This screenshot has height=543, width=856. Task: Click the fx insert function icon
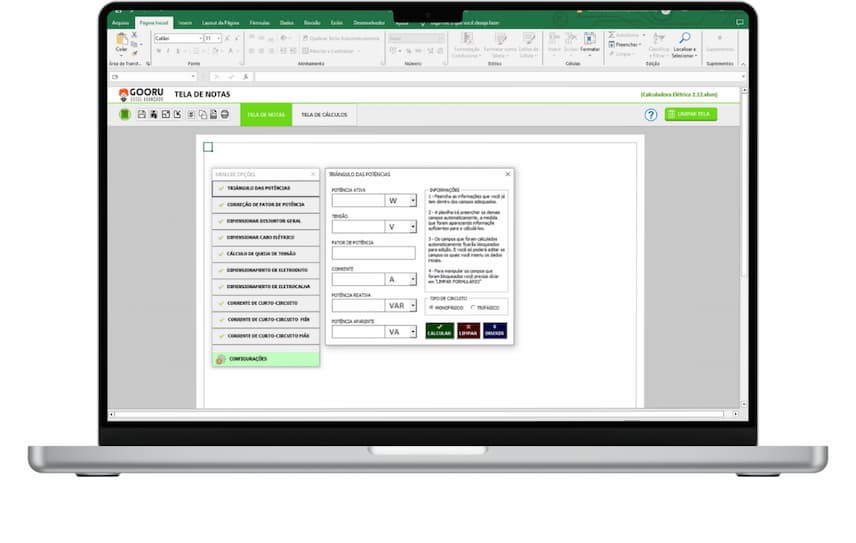click(x=246, y=77)
